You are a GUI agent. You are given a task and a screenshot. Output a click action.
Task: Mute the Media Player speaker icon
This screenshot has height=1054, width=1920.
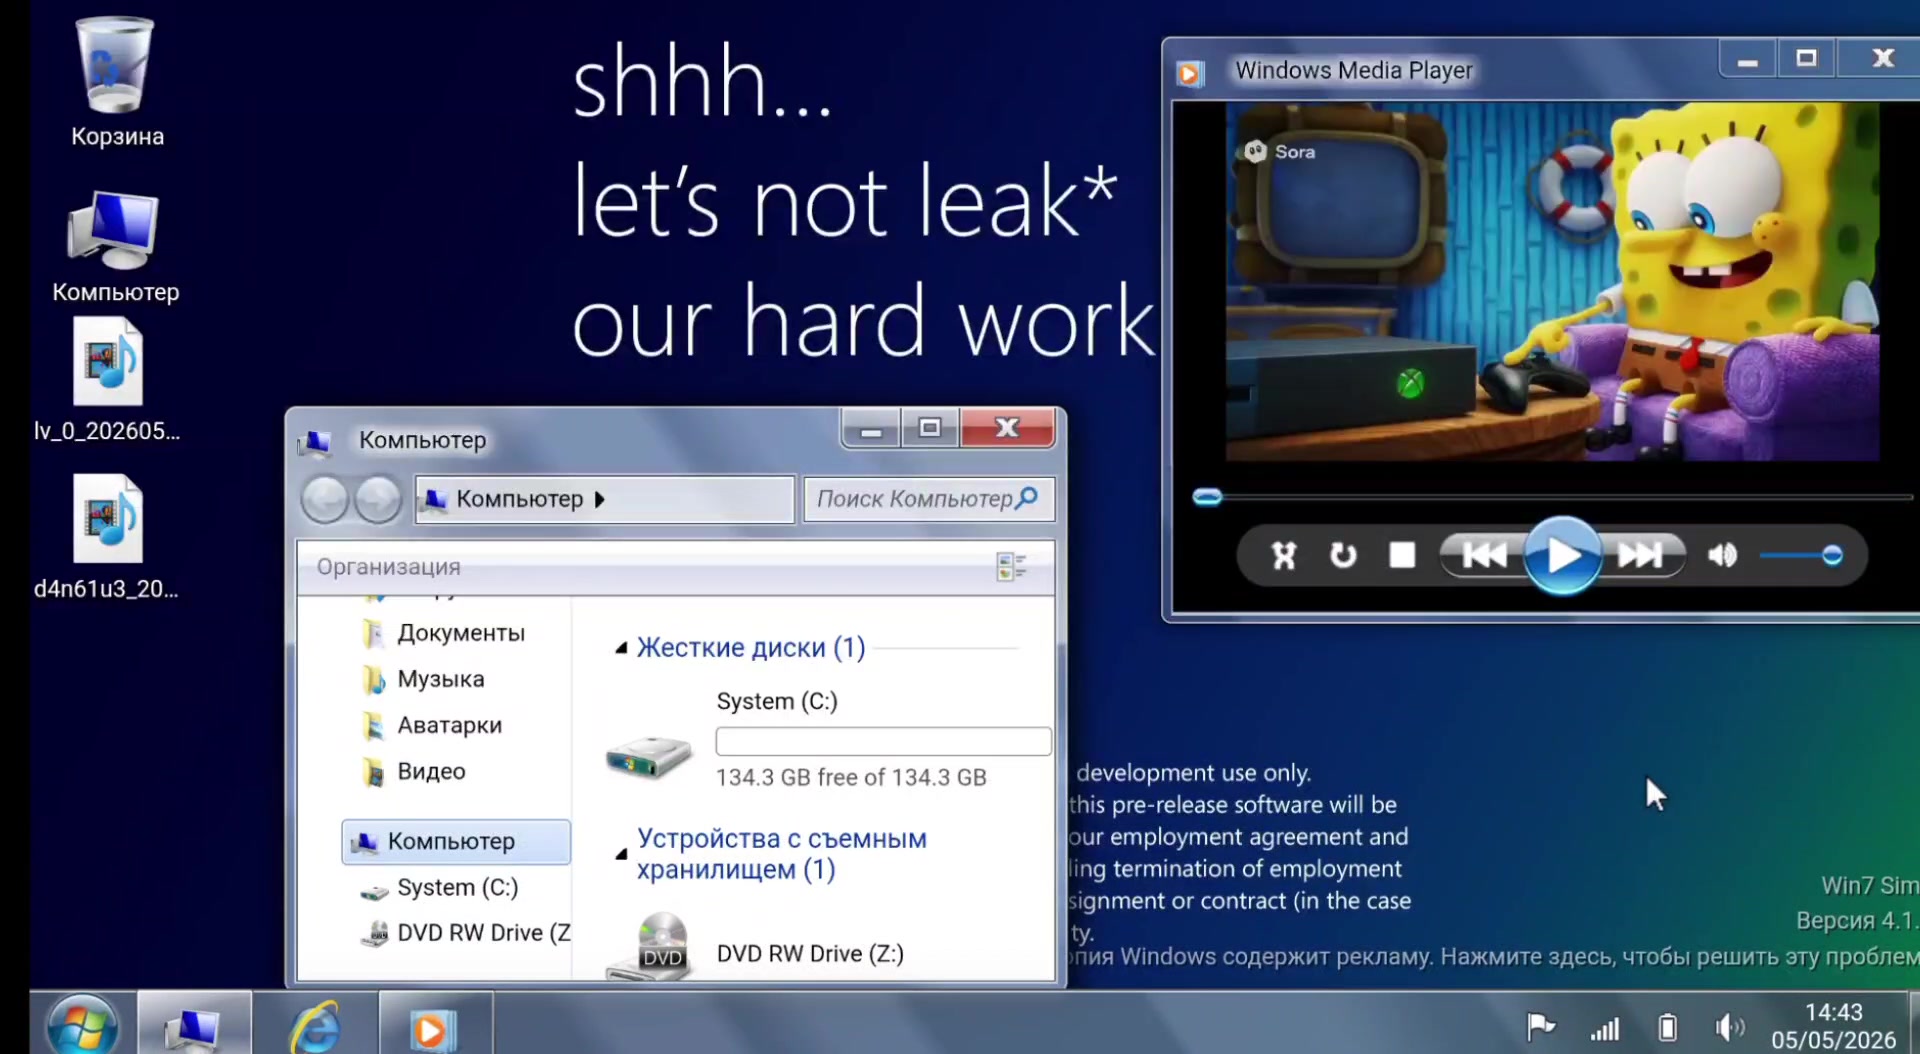pyautogui.click(x=1722, y=555)
